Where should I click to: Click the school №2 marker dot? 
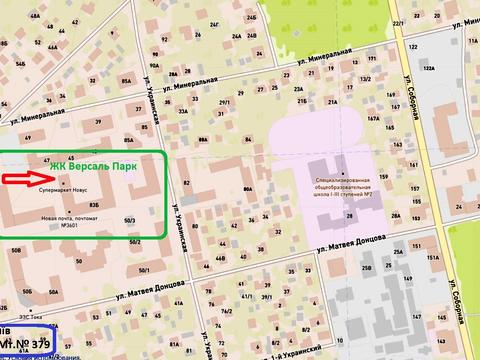click(343, 174)
